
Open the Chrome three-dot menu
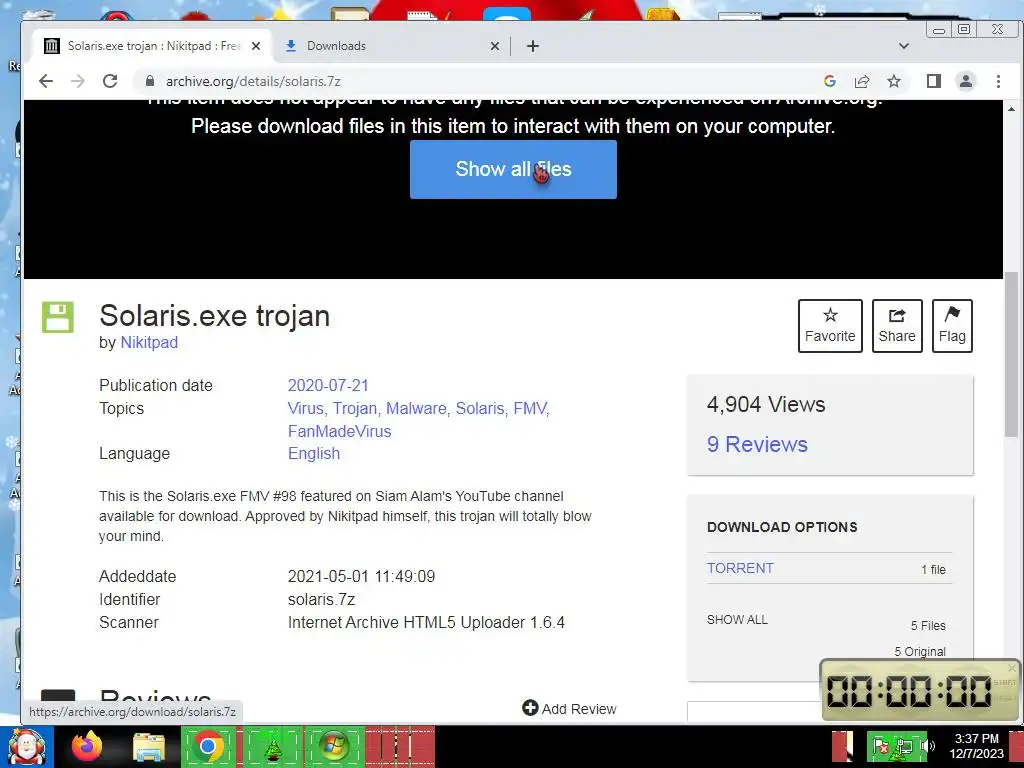tap(998, 81)
